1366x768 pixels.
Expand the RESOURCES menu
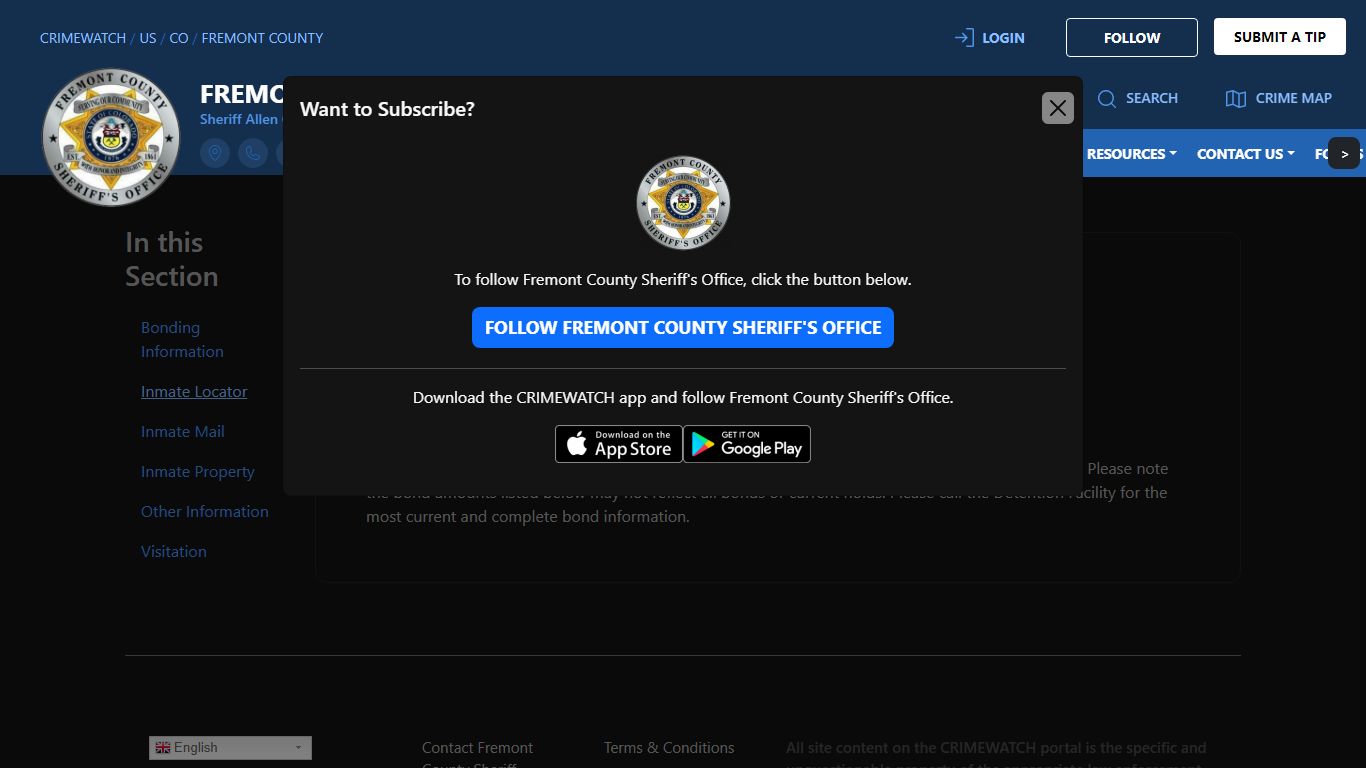click(x=1131, y=154)
